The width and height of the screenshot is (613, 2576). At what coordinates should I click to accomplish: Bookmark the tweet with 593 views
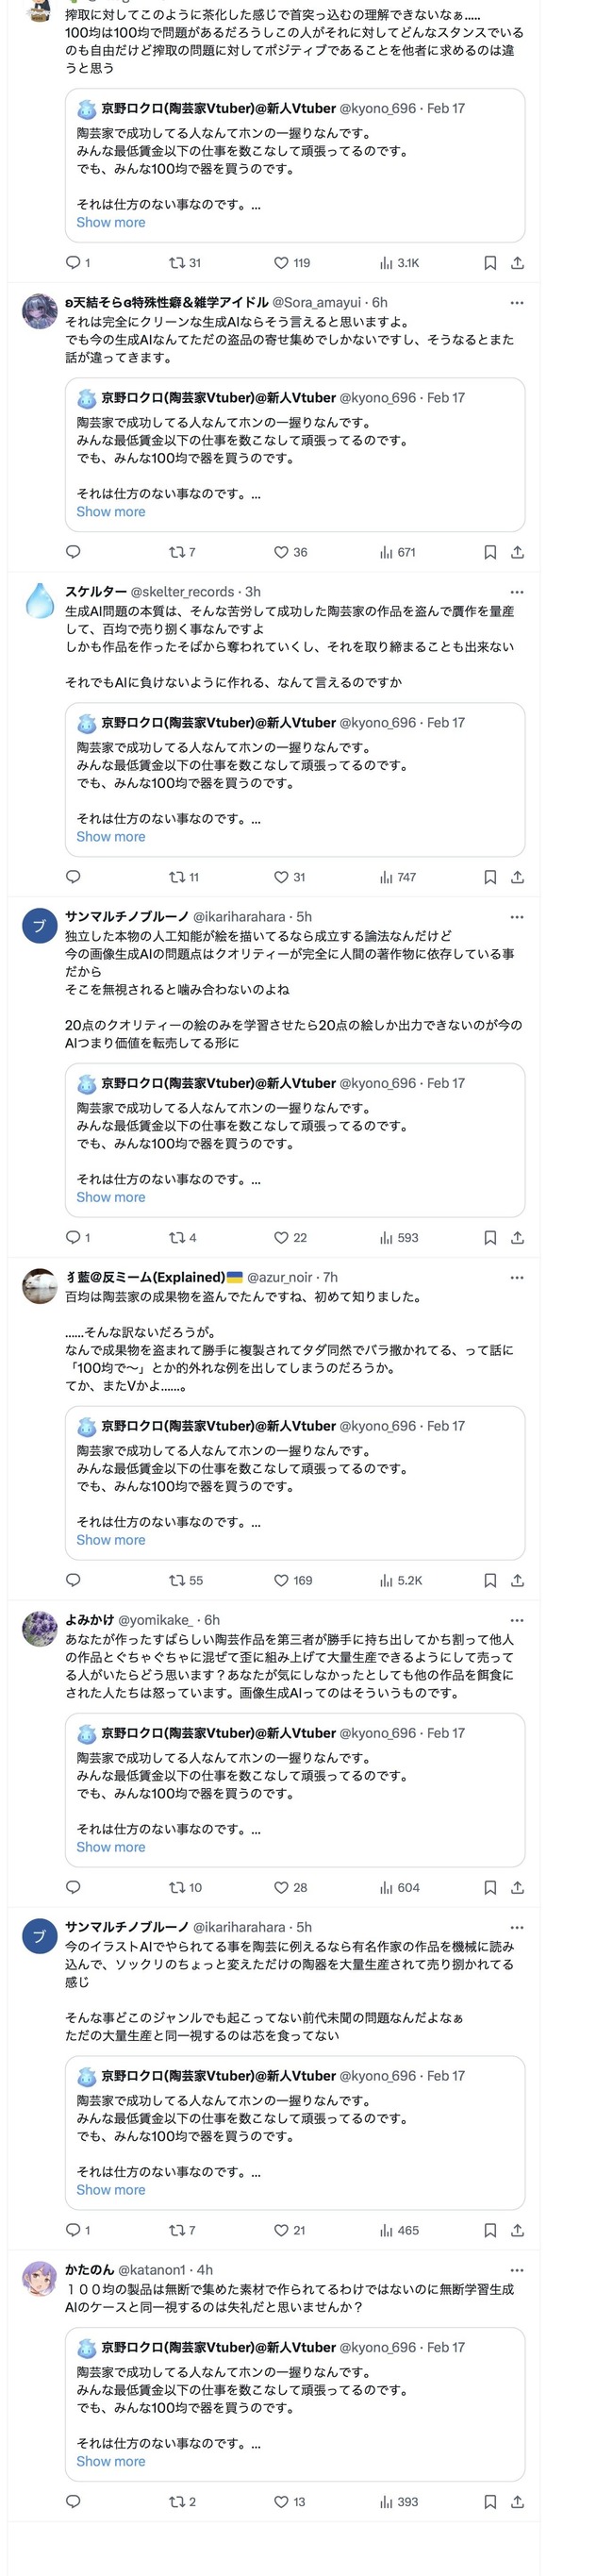(x=490, y=1237)
